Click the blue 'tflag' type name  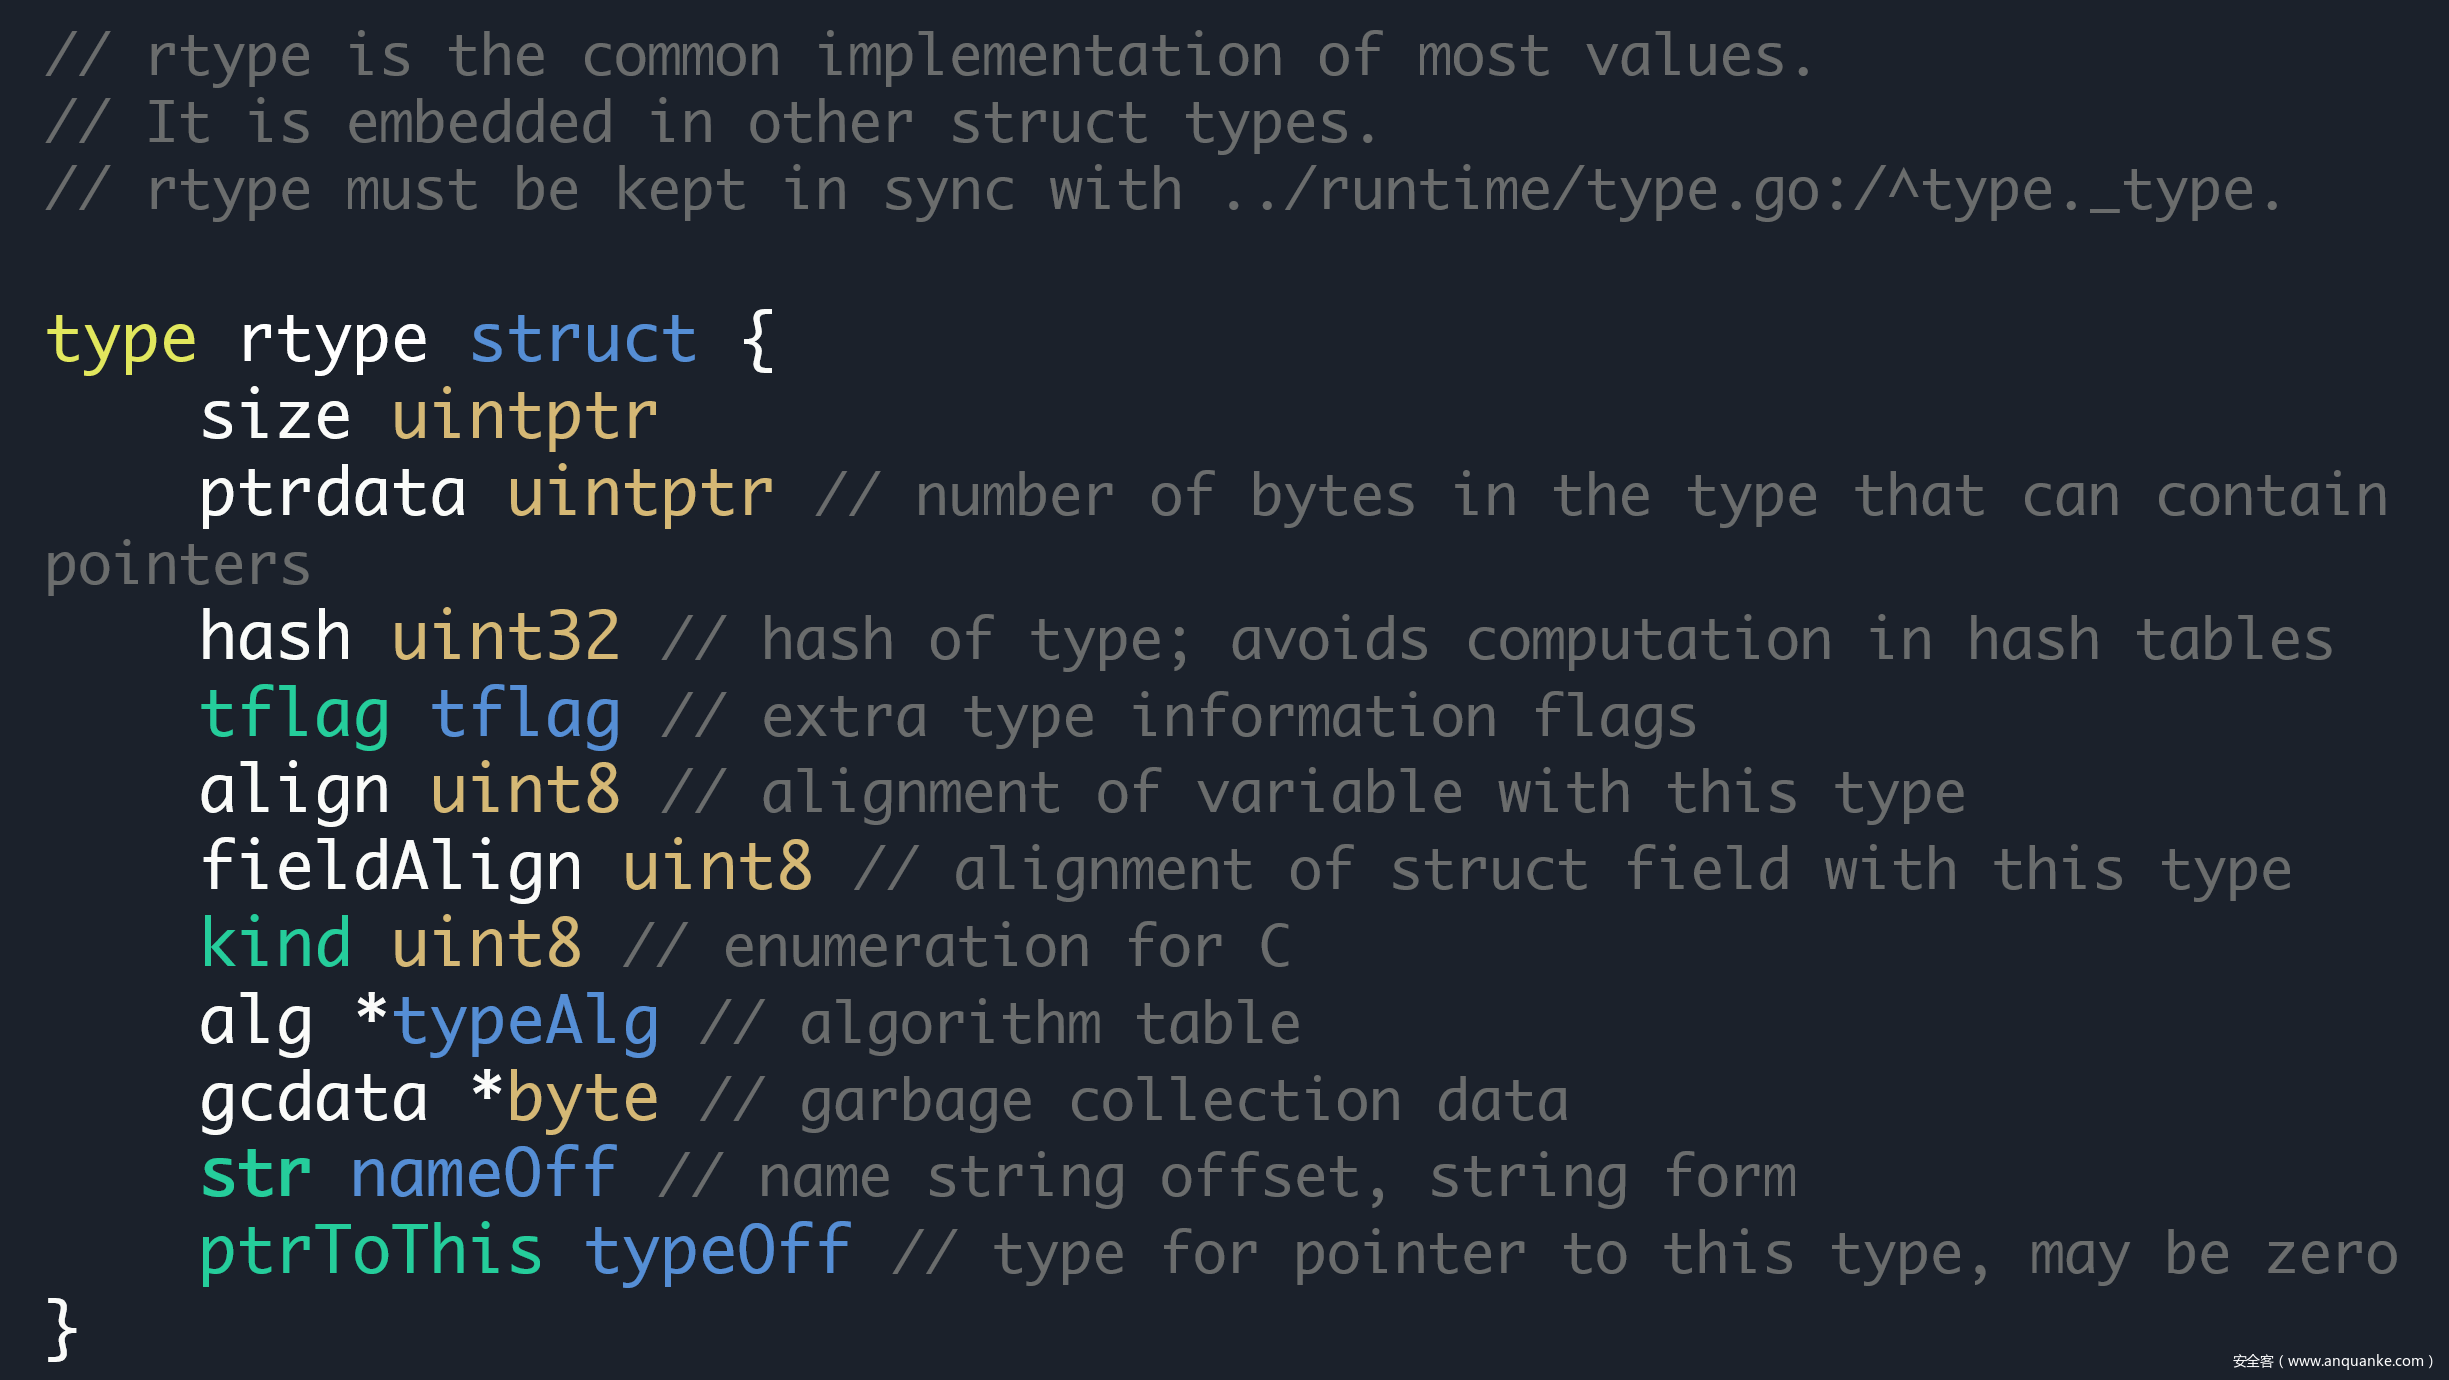[526, 717]
